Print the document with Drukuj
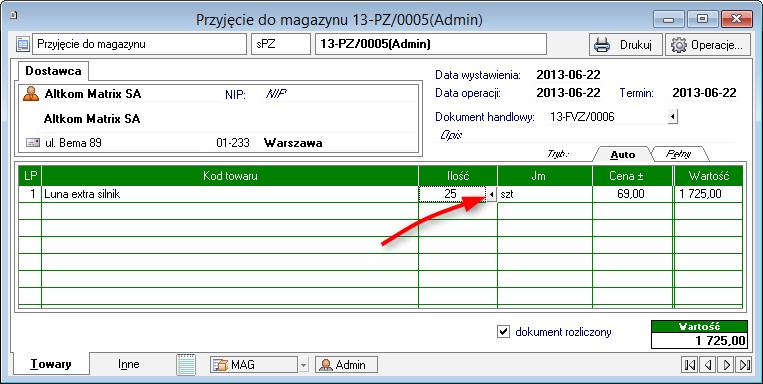The width and height of the screenshot is (763, 384). click(x=625, y=45)
